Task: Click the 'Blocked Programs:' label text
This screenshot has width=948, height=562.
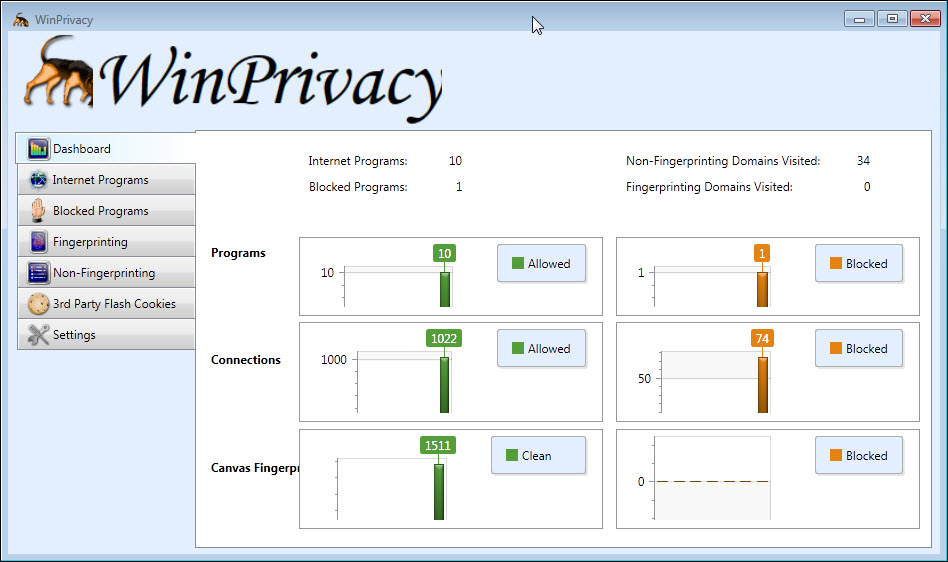Action: 358,187
